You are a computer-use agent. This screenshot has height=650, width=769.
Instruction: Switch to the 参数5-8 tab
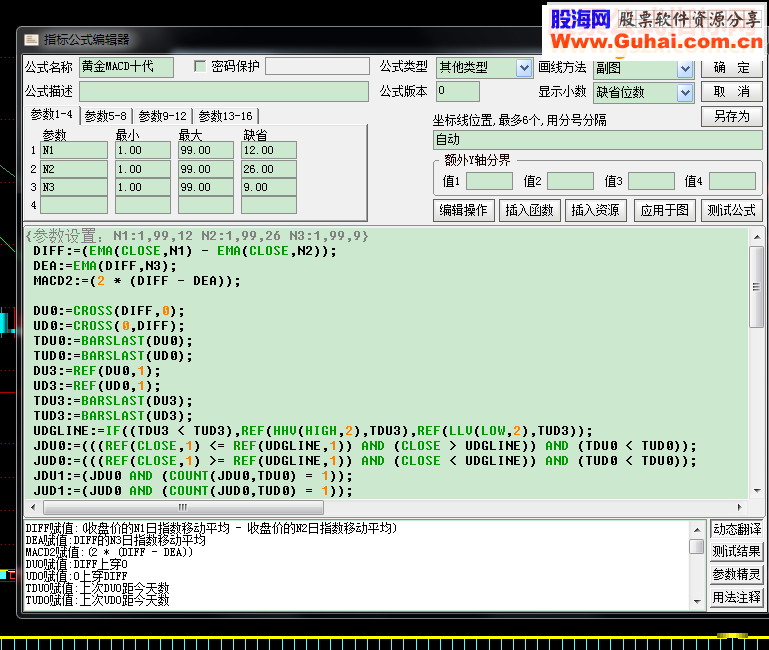coord(105,116)
